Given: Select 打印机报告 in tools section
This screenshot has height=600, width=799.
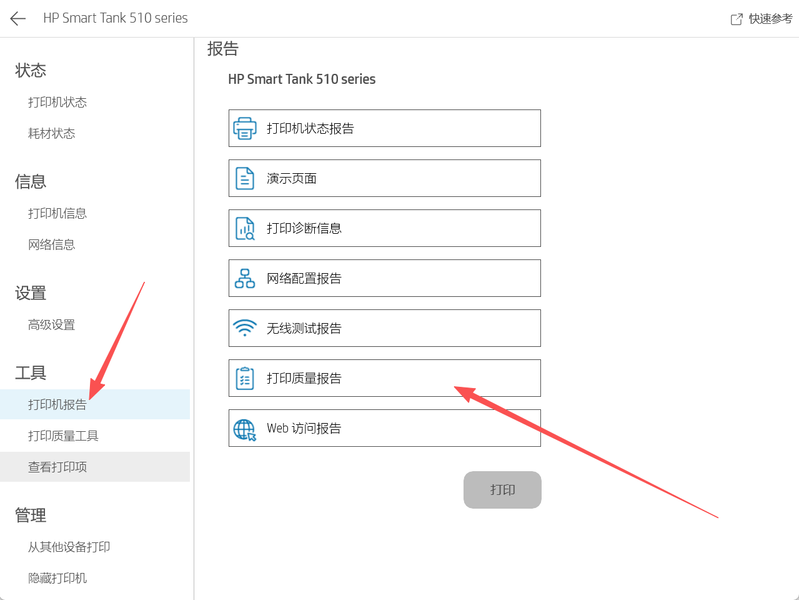Looking at the screenshot, I should [57, 405].
